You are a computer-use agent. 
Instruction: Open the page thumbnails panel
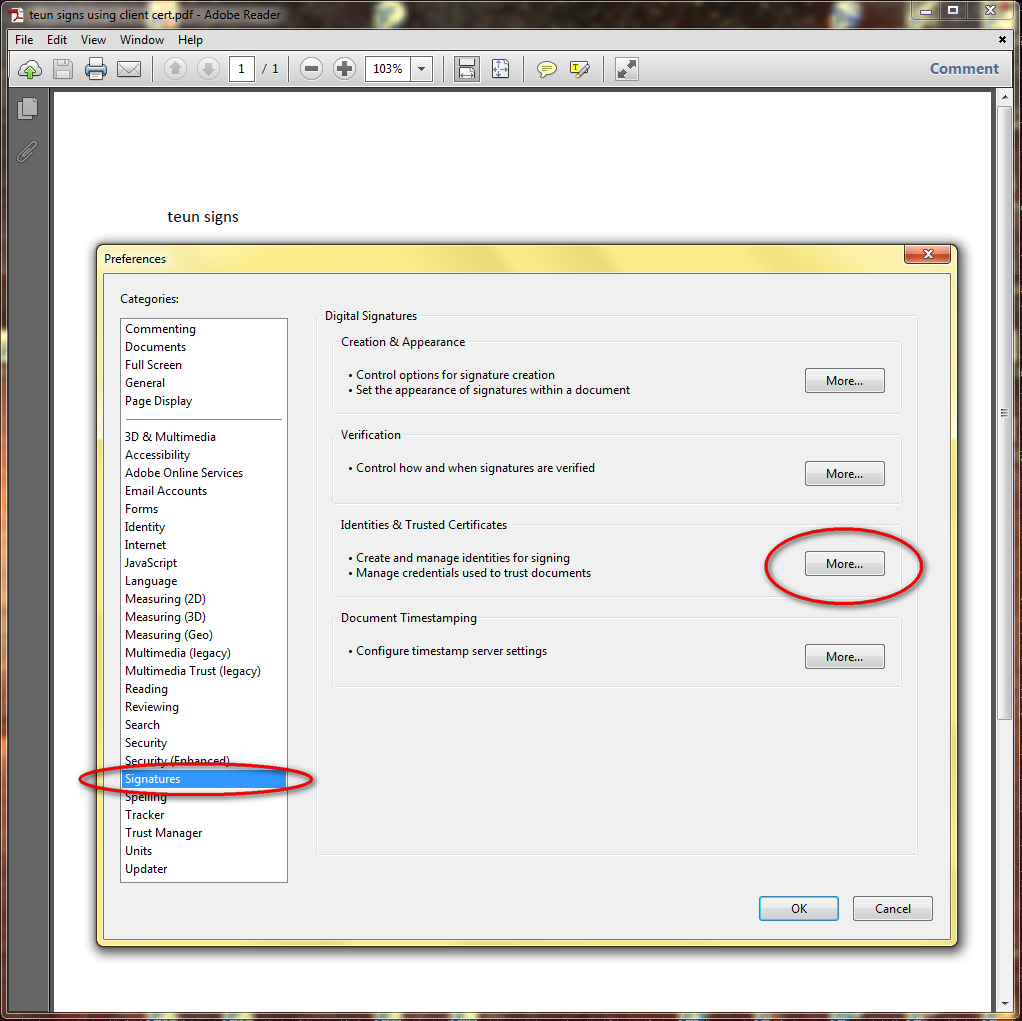[28, 108]
